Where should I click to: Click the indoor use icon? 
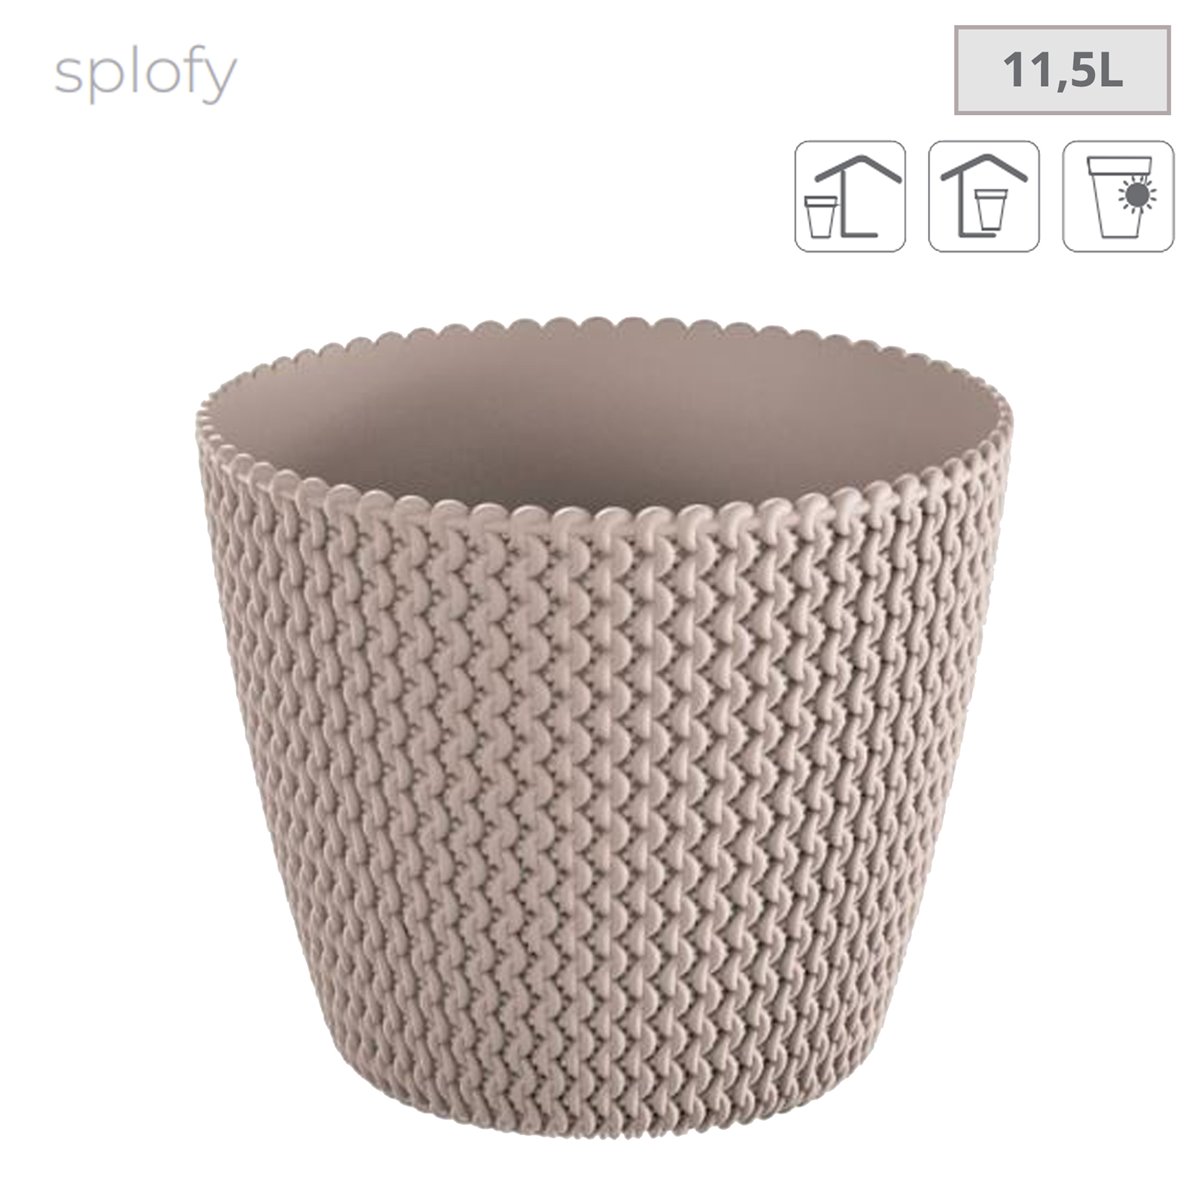pos(984,195)
